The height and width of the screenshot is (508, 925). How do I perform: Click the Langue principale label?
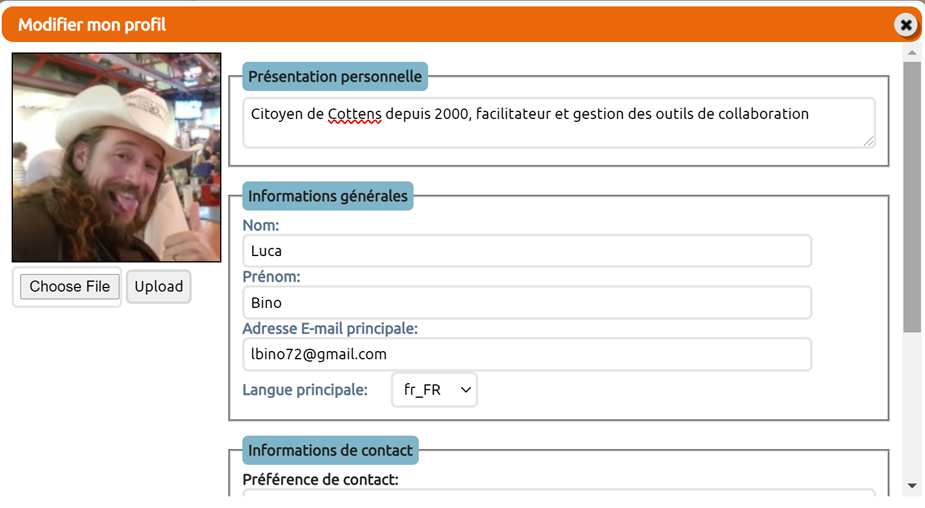(x=305, y=390)
